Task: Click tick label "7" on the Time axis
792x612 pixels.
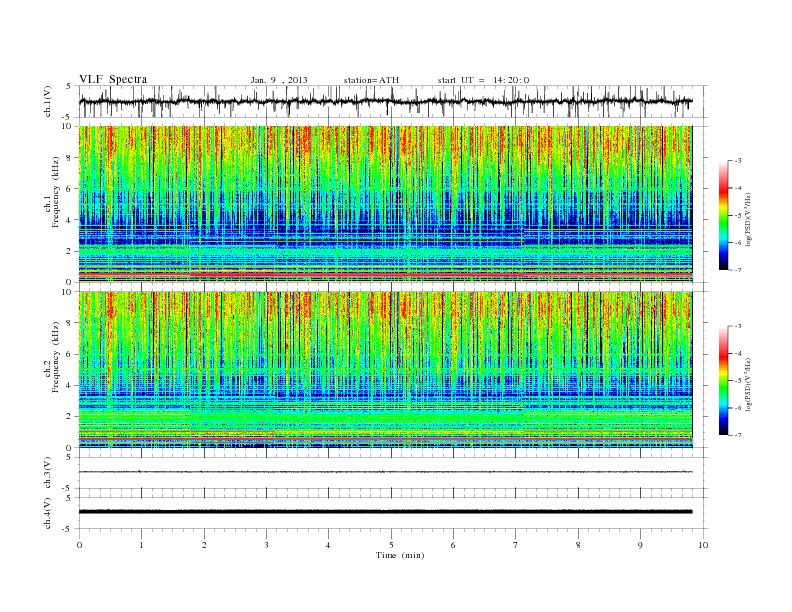Action: point(516,545)
